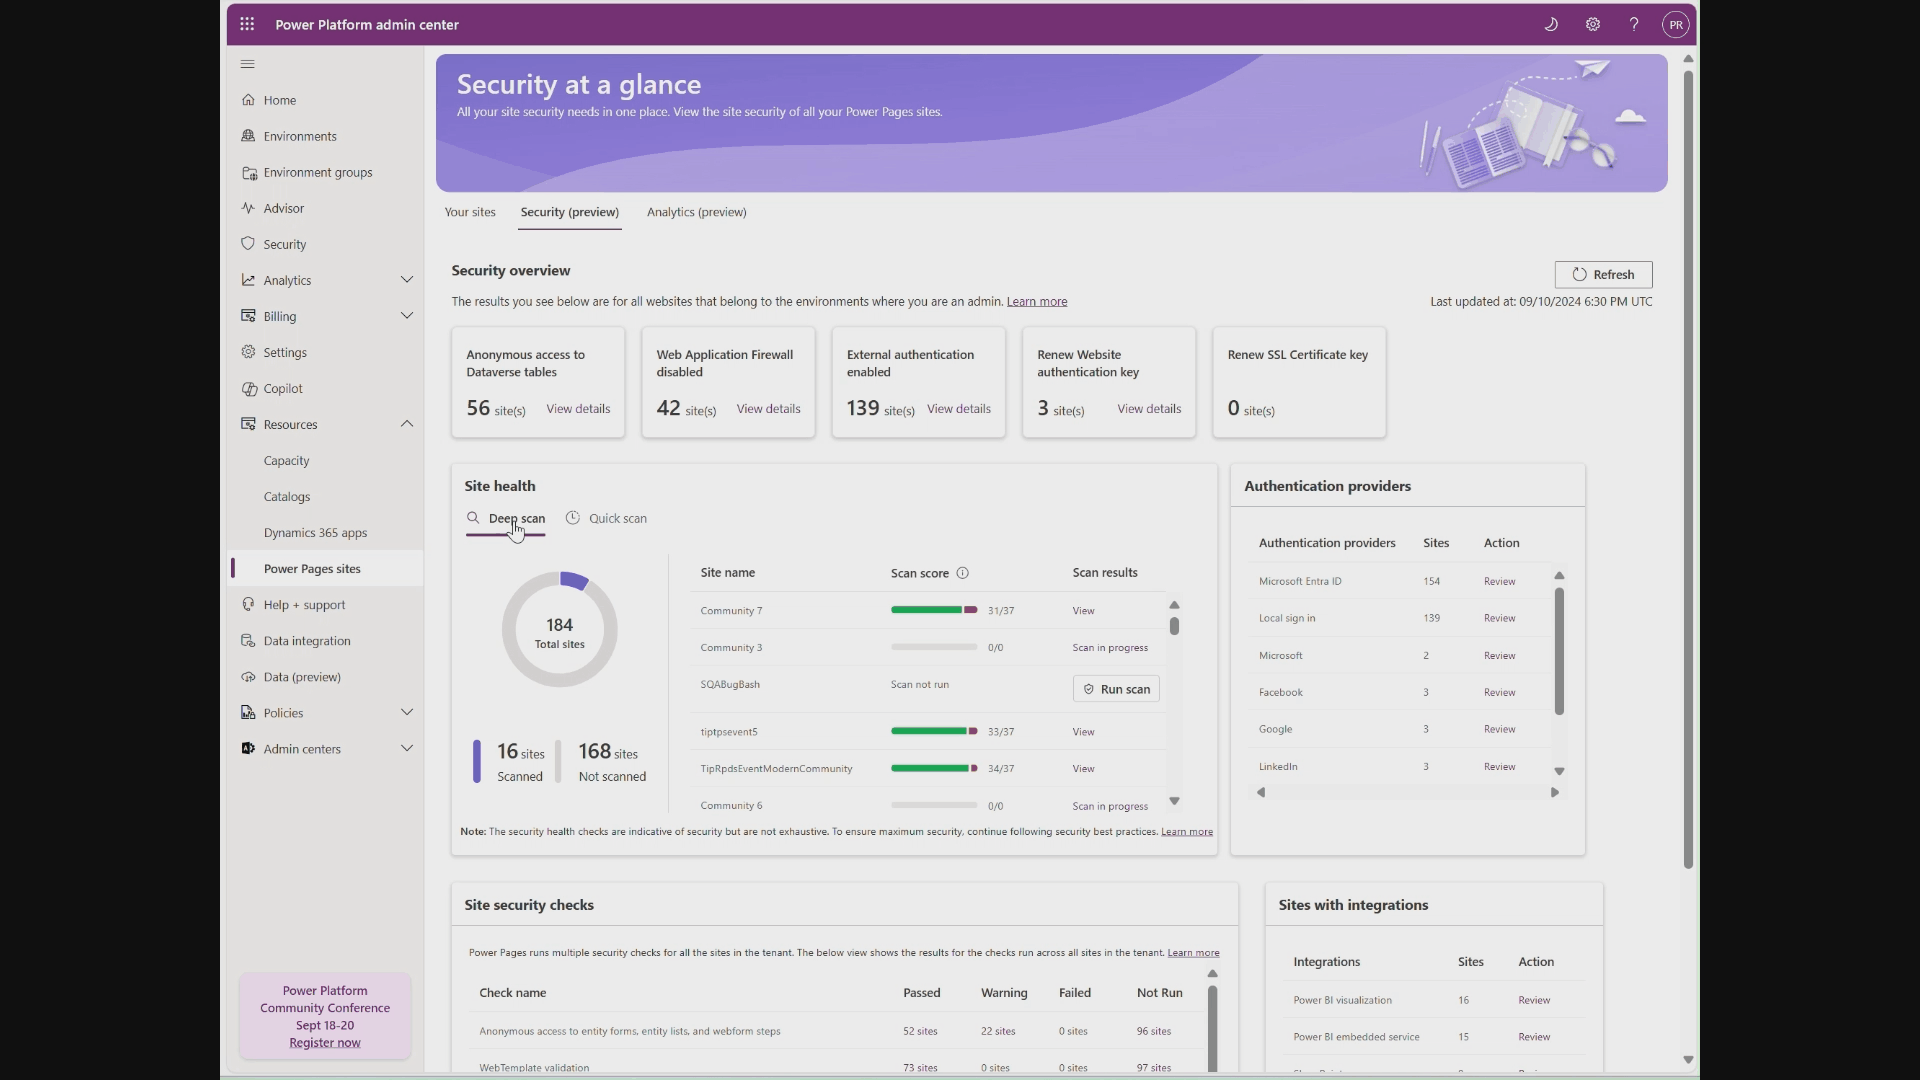Click the help question mark icon
This screenshot has height=1080, width=1920.
(x=1634, y=24)
